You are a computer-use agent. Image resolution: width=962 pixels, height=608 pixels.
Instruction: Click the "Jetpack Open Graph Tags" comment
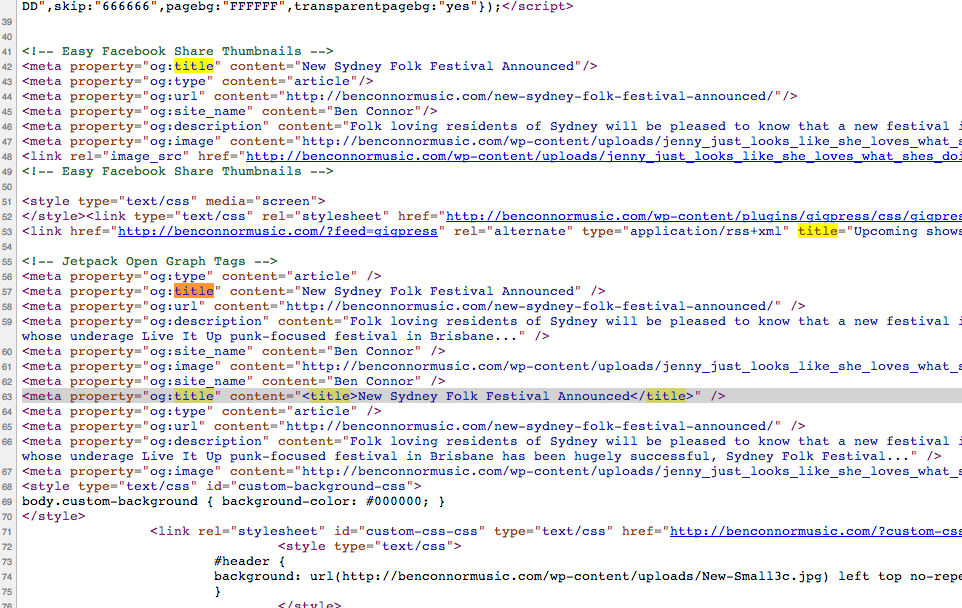(150, 261)
